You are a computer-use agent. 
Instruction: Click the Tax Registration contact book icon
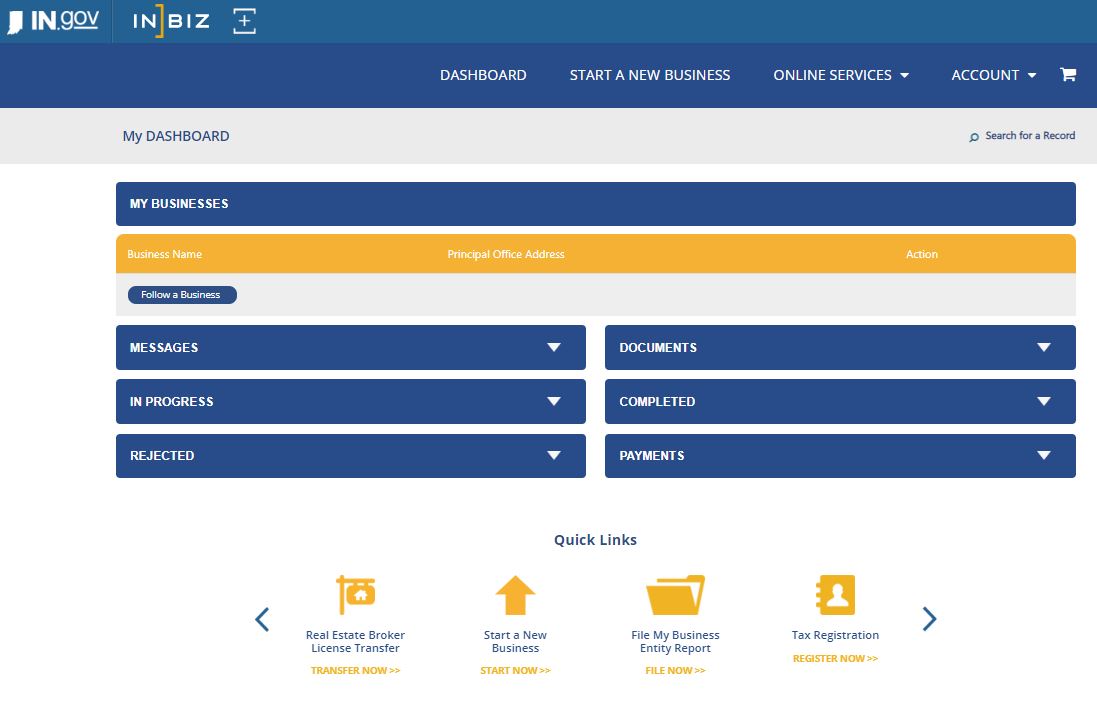(x=835, y=595)
